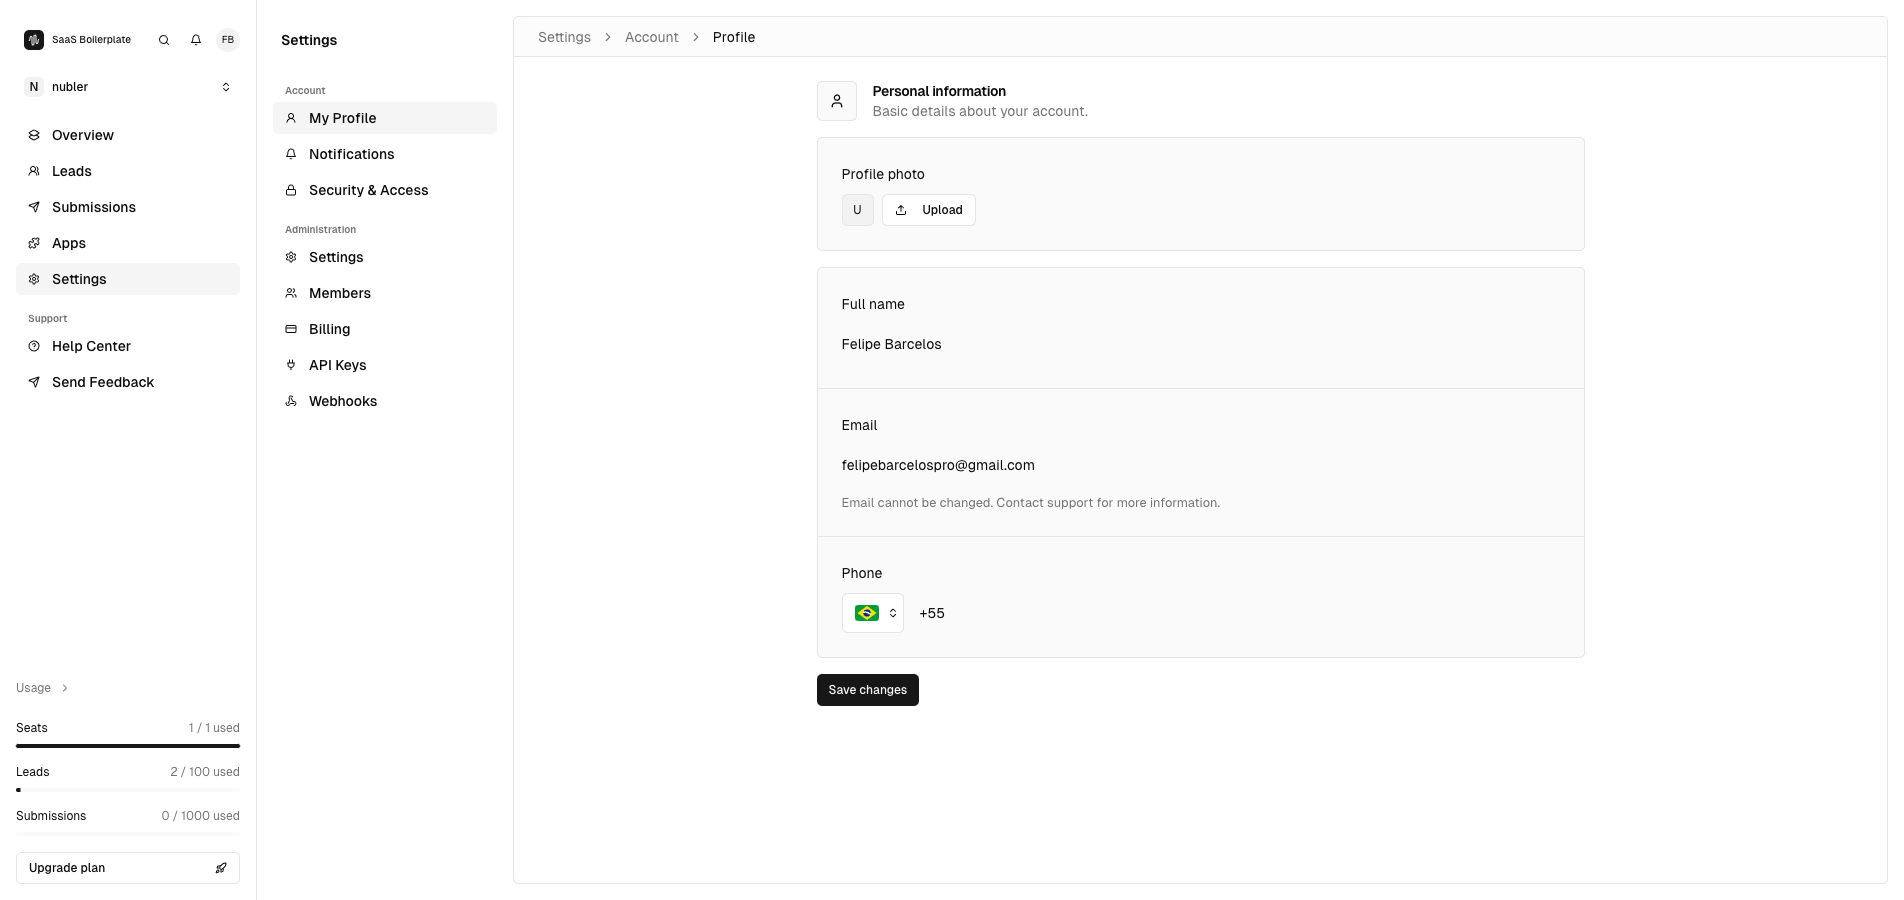Select the API Keys key icon
The height and width of the screenshot is (900, 1904).
[x=290, y=365]
